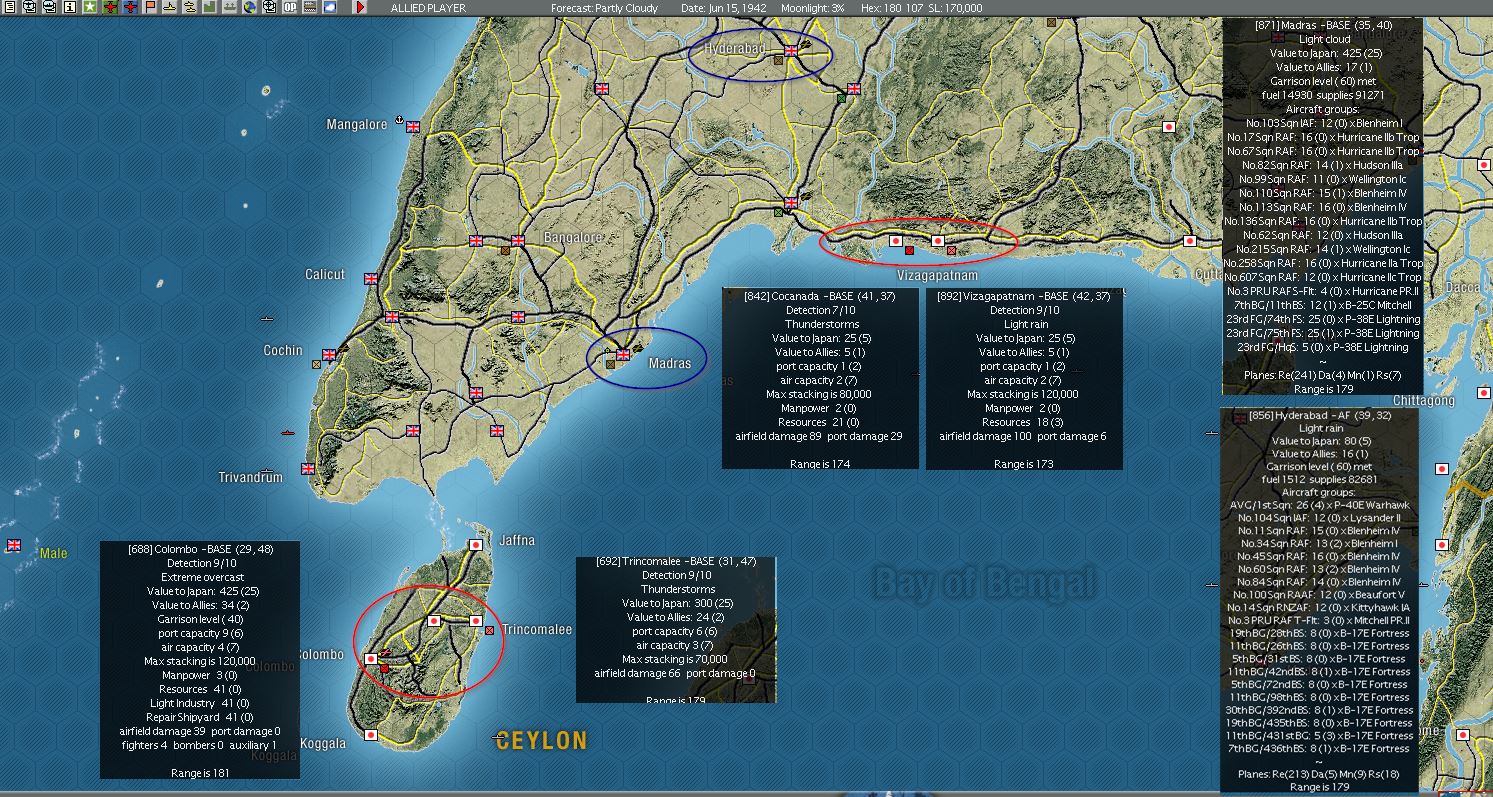This screenshot has height=797, width=1493.
Task: Click the 'ALLIED PLAYER' label in top bar
Action: pyautogui.click(x=428, y=8)
